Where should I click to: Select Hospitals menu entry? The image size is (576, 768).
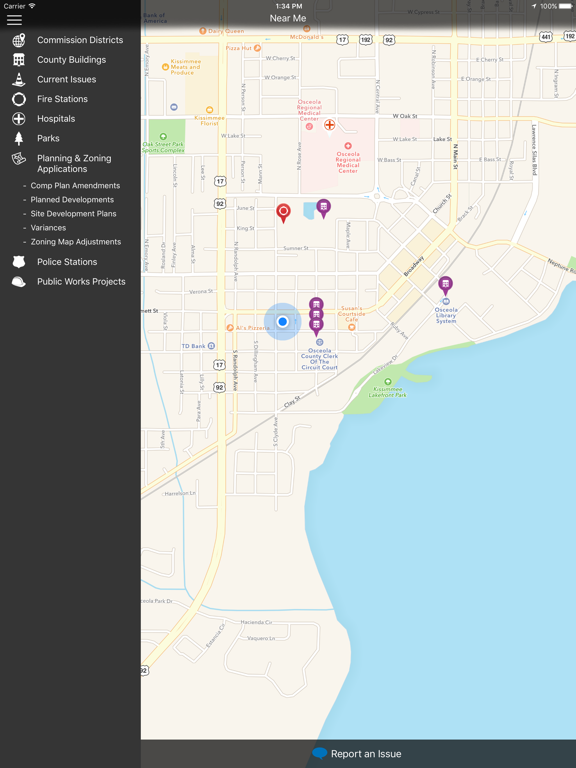[70, 119]
